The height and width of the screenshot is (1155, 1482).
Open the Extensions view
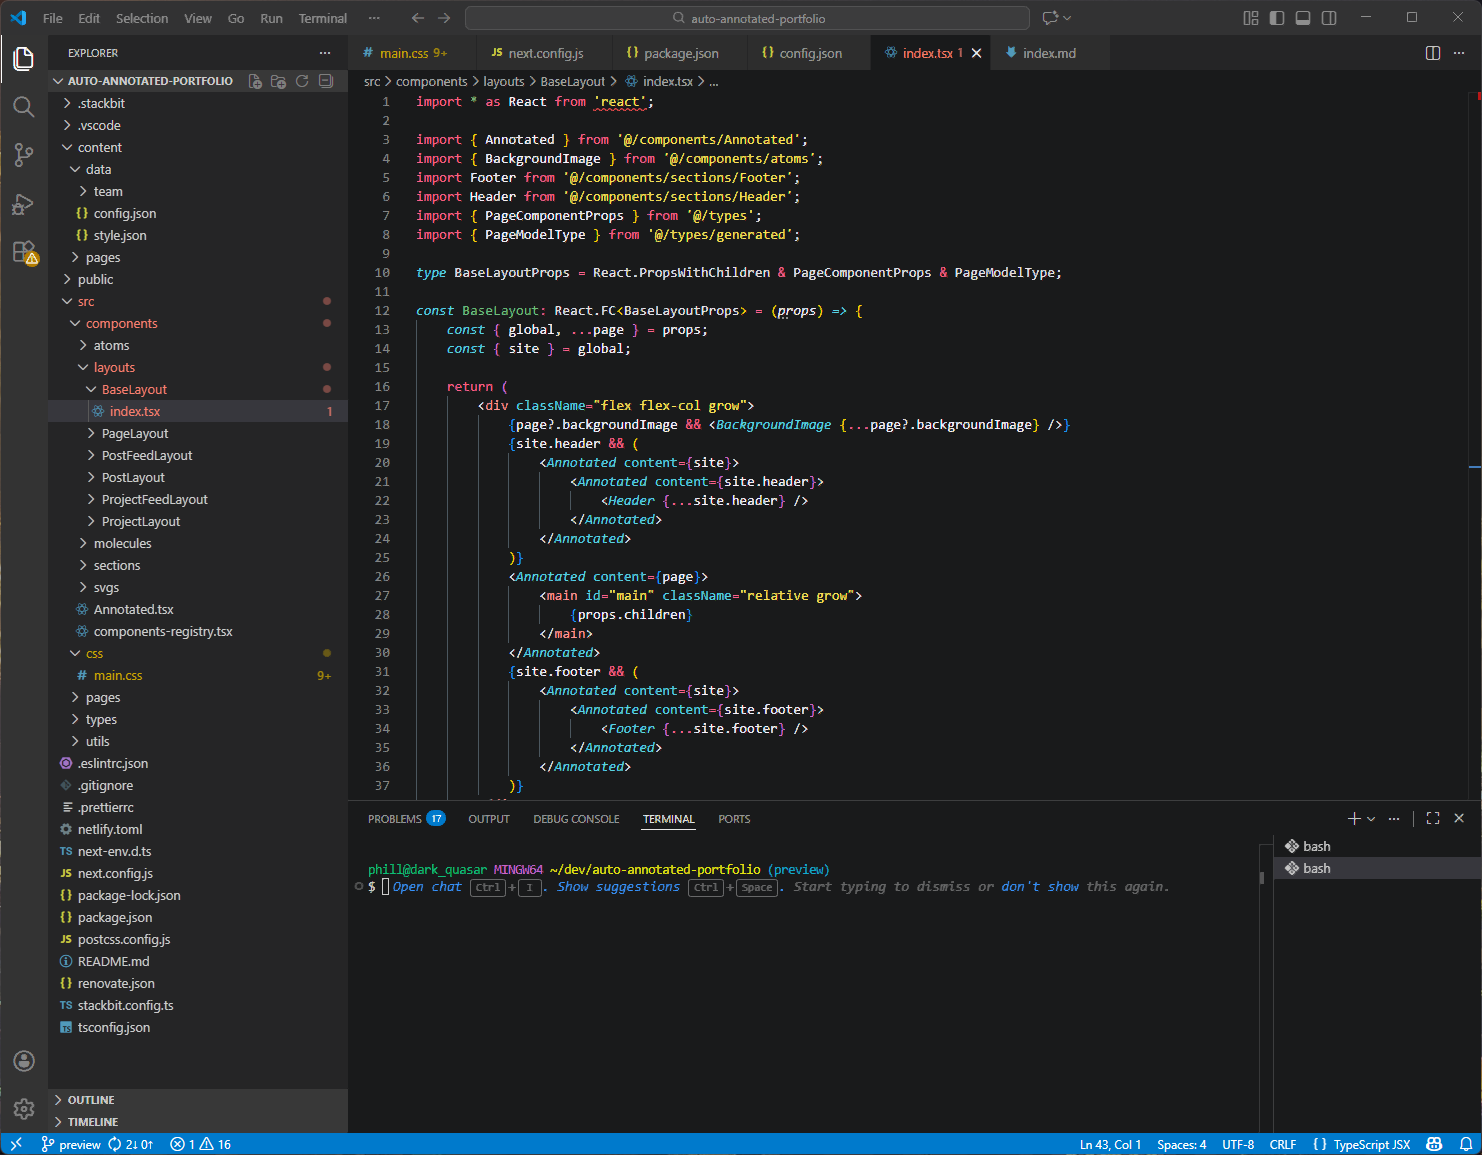tap(24, 253)
